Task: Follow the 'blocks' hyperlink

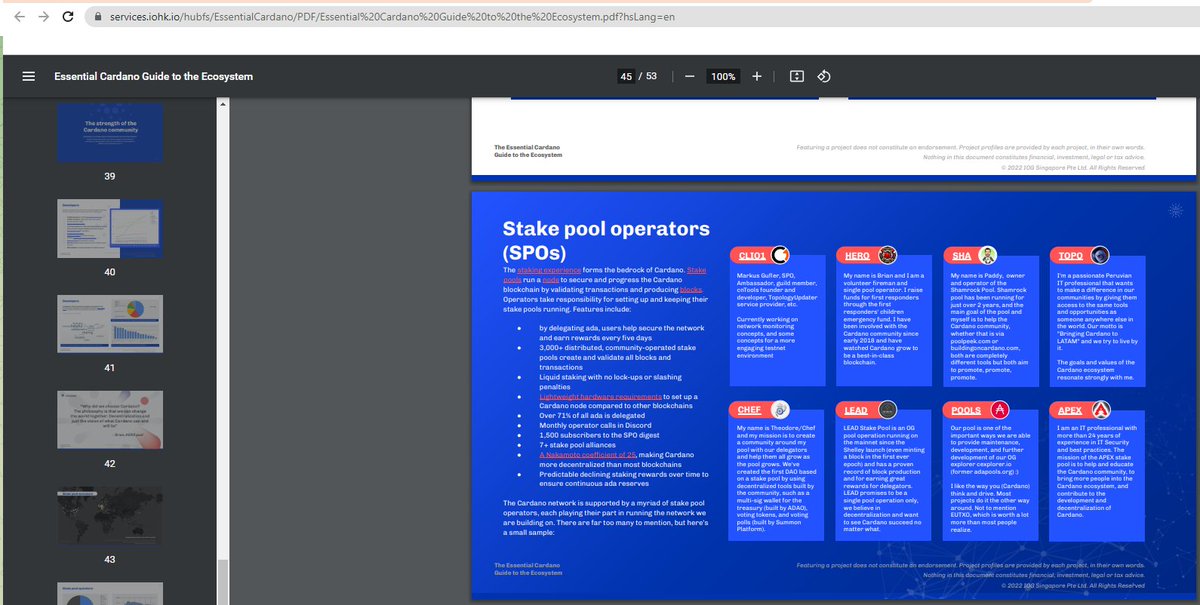Action: [x=693, y=289]
